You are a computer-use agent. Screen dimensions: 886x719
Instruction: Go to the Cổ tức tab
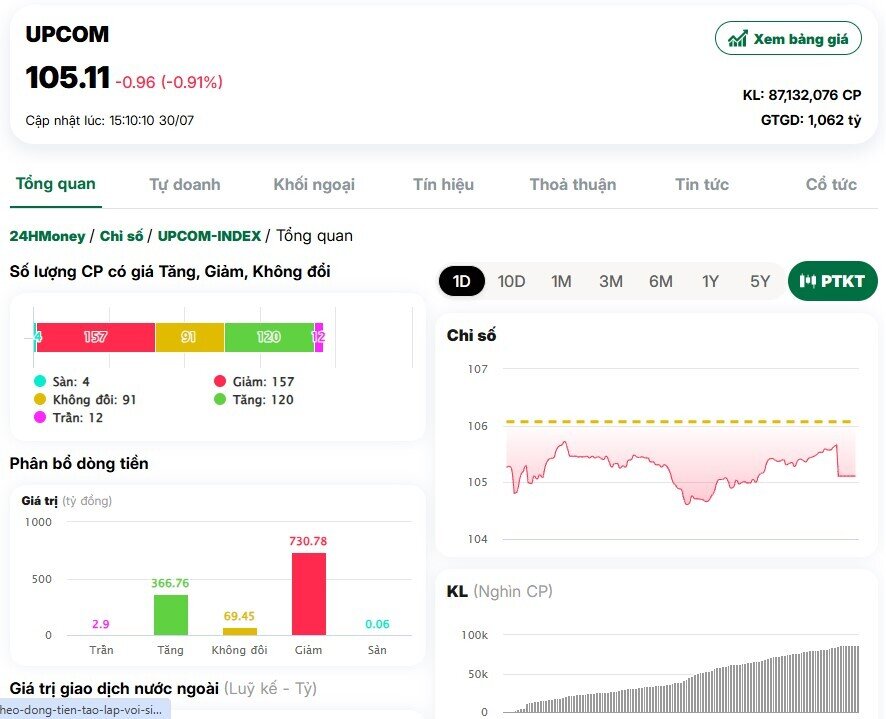click(x=831, y=185)
